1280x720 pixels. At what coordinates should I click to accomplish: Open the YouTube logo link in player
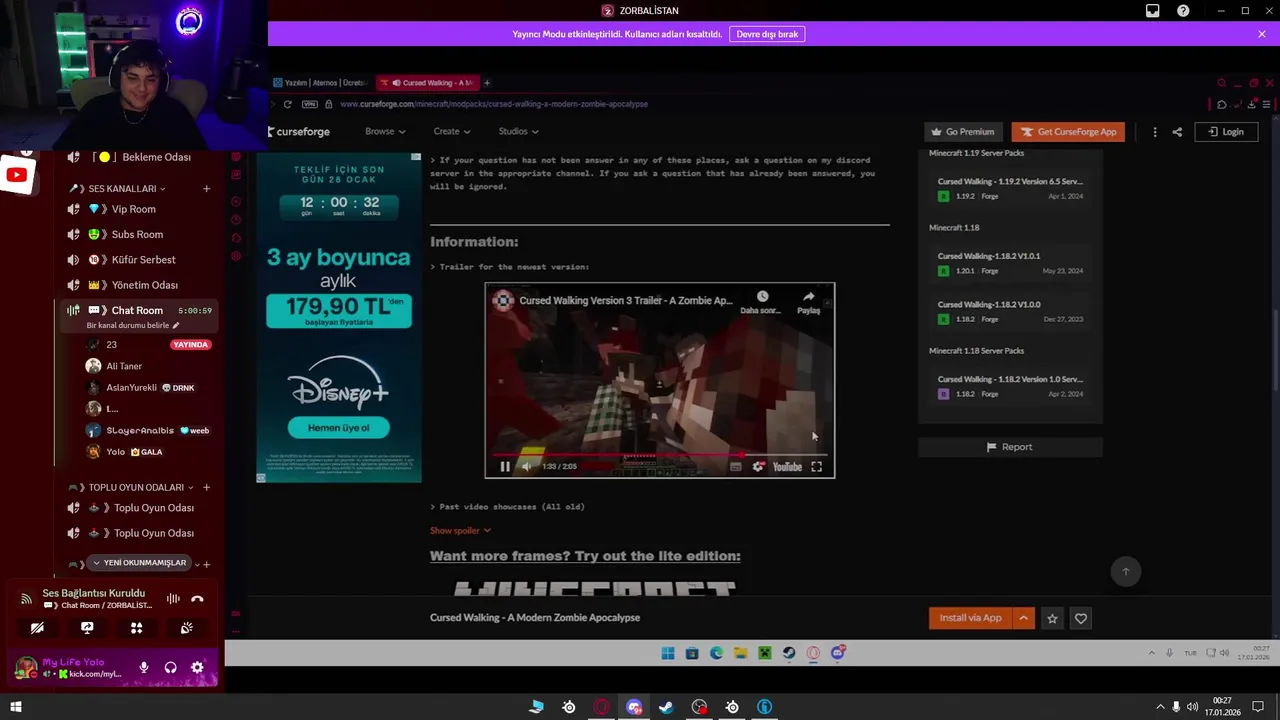(787, 466)
